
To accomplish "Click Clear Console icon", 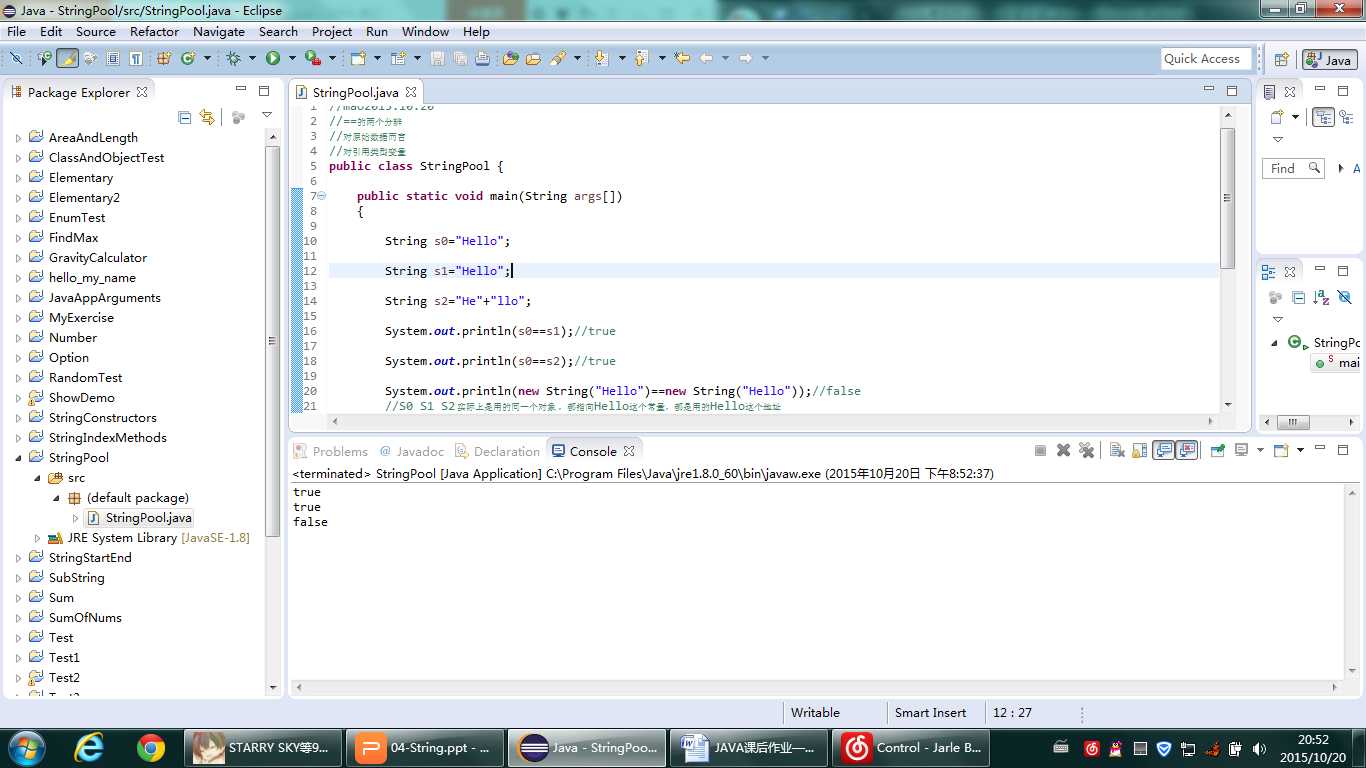I will [x=1117, y=450].
